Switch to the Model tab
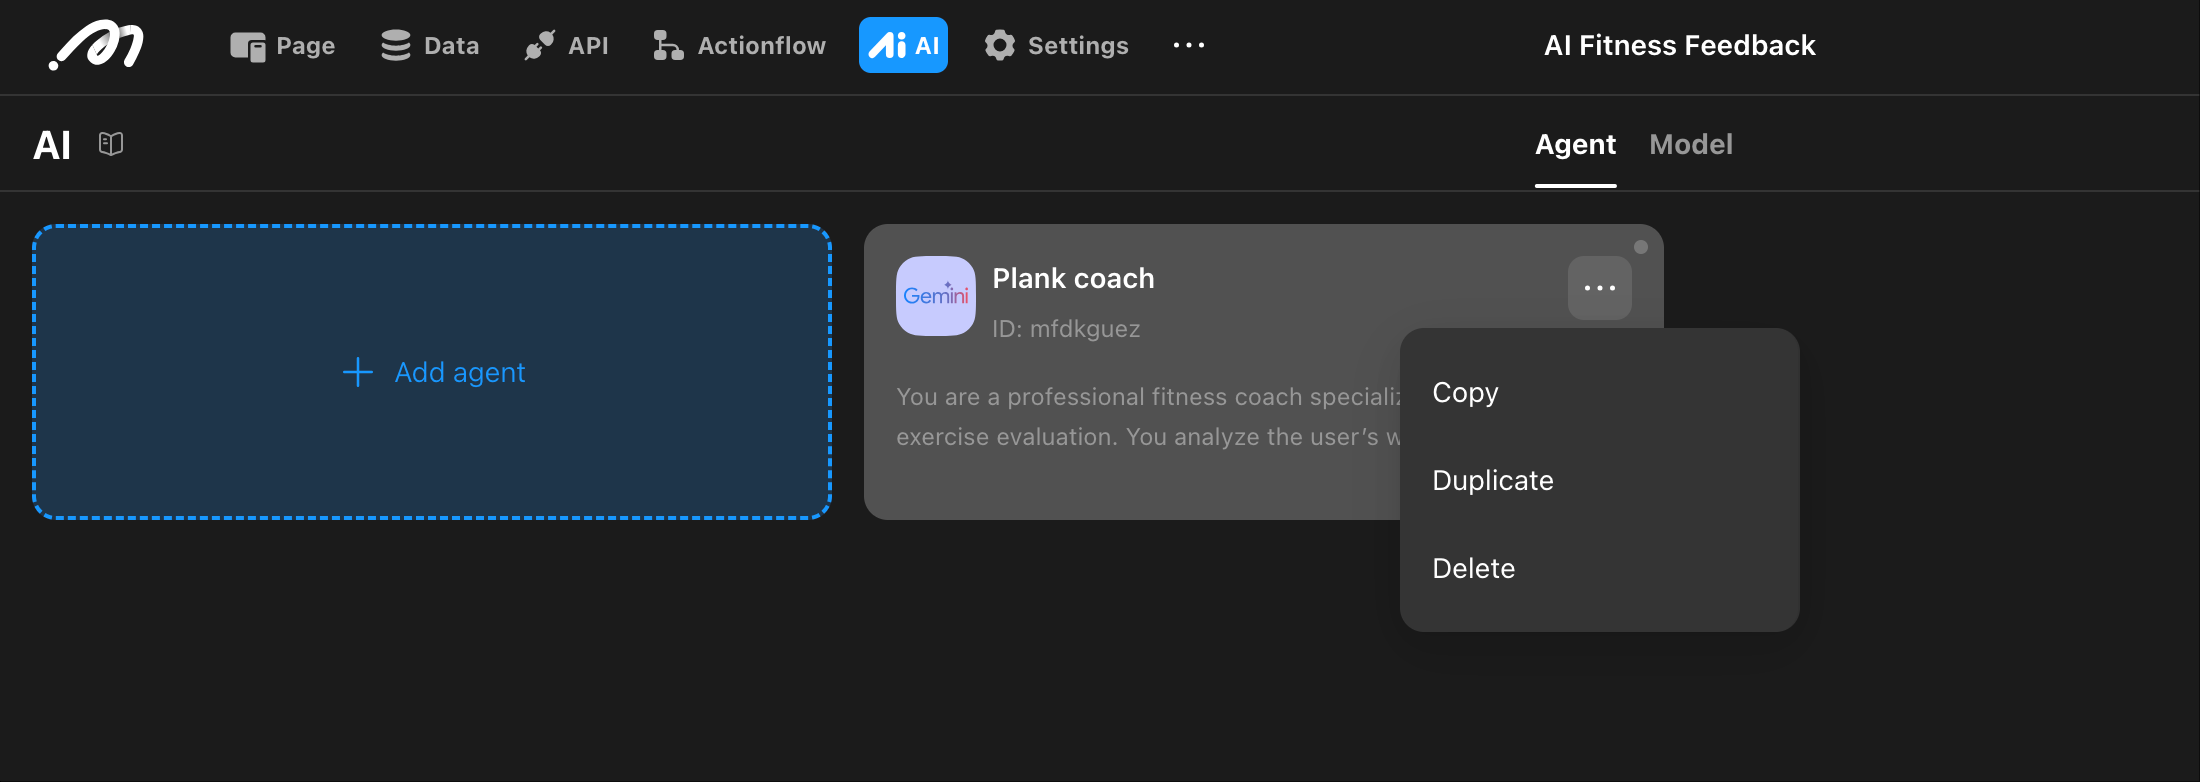The image size is (2200, 782). pyautogui.click(x=1690, y=145)
